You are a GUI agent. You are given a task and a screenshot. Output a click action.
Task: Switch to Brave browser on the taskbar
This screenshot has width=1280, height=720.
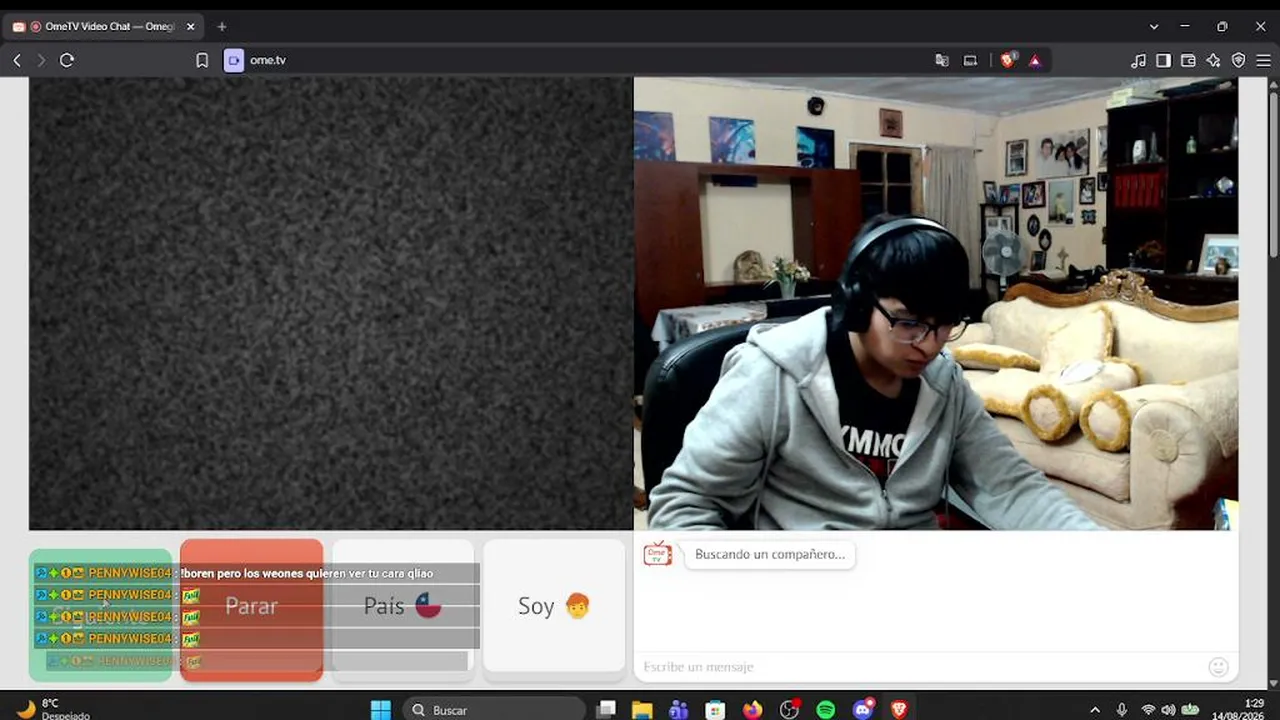(x=899, y=710)
